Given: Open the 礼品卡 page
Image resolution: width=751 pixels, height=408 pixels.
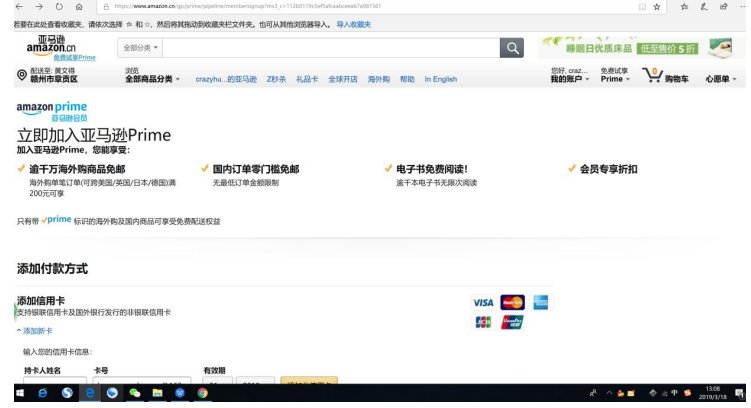Looking at the screenshot, I should (307, 79).
